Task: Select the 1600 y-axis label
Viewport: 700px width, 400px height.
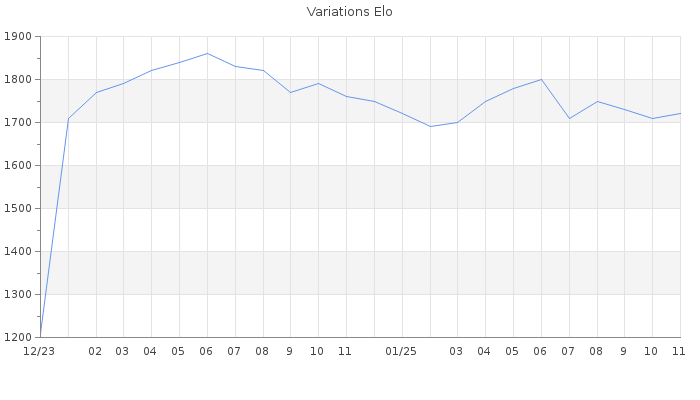Action: [x=17, y=166]
